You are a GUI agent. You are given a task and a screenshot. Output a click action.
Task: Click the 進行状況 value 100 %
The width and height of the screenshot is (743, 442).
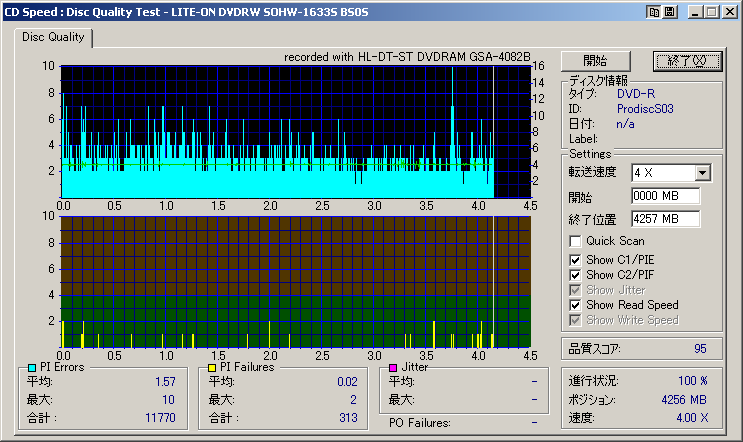[693, 381]
